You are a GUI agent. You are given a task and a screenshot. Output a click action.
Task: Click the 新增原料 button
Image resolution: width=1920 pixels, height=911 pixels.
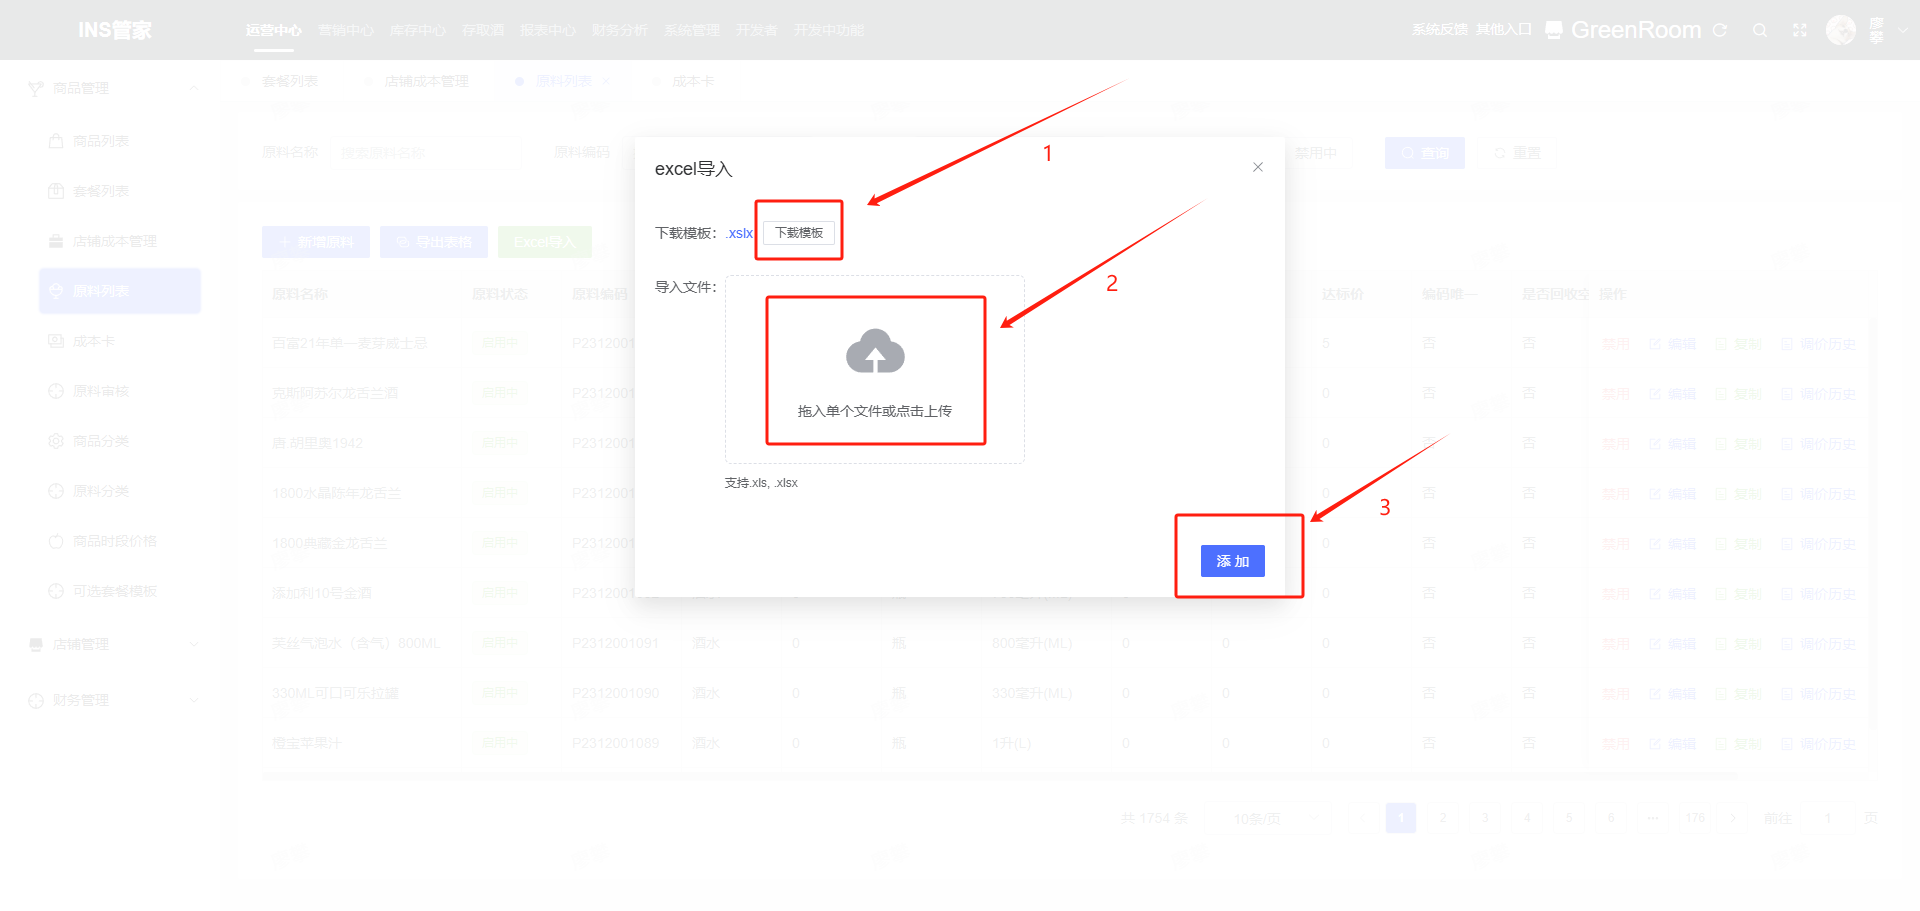[316, 242]
